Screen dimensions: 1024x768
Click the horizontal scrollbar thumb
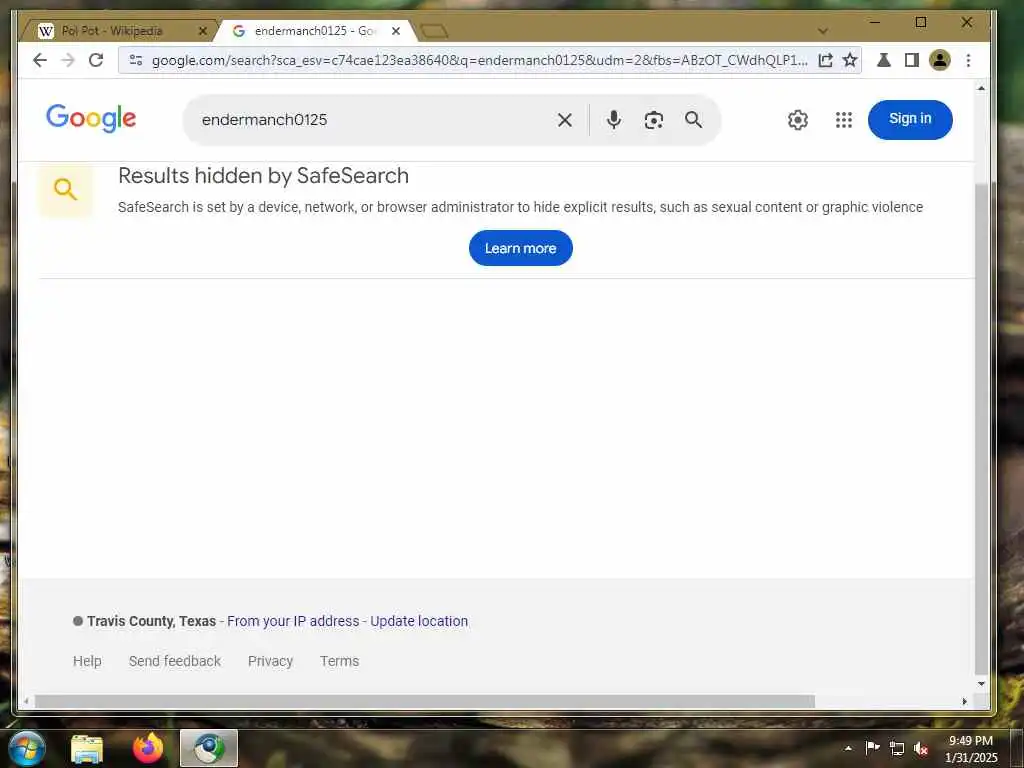tap(424, 701)
